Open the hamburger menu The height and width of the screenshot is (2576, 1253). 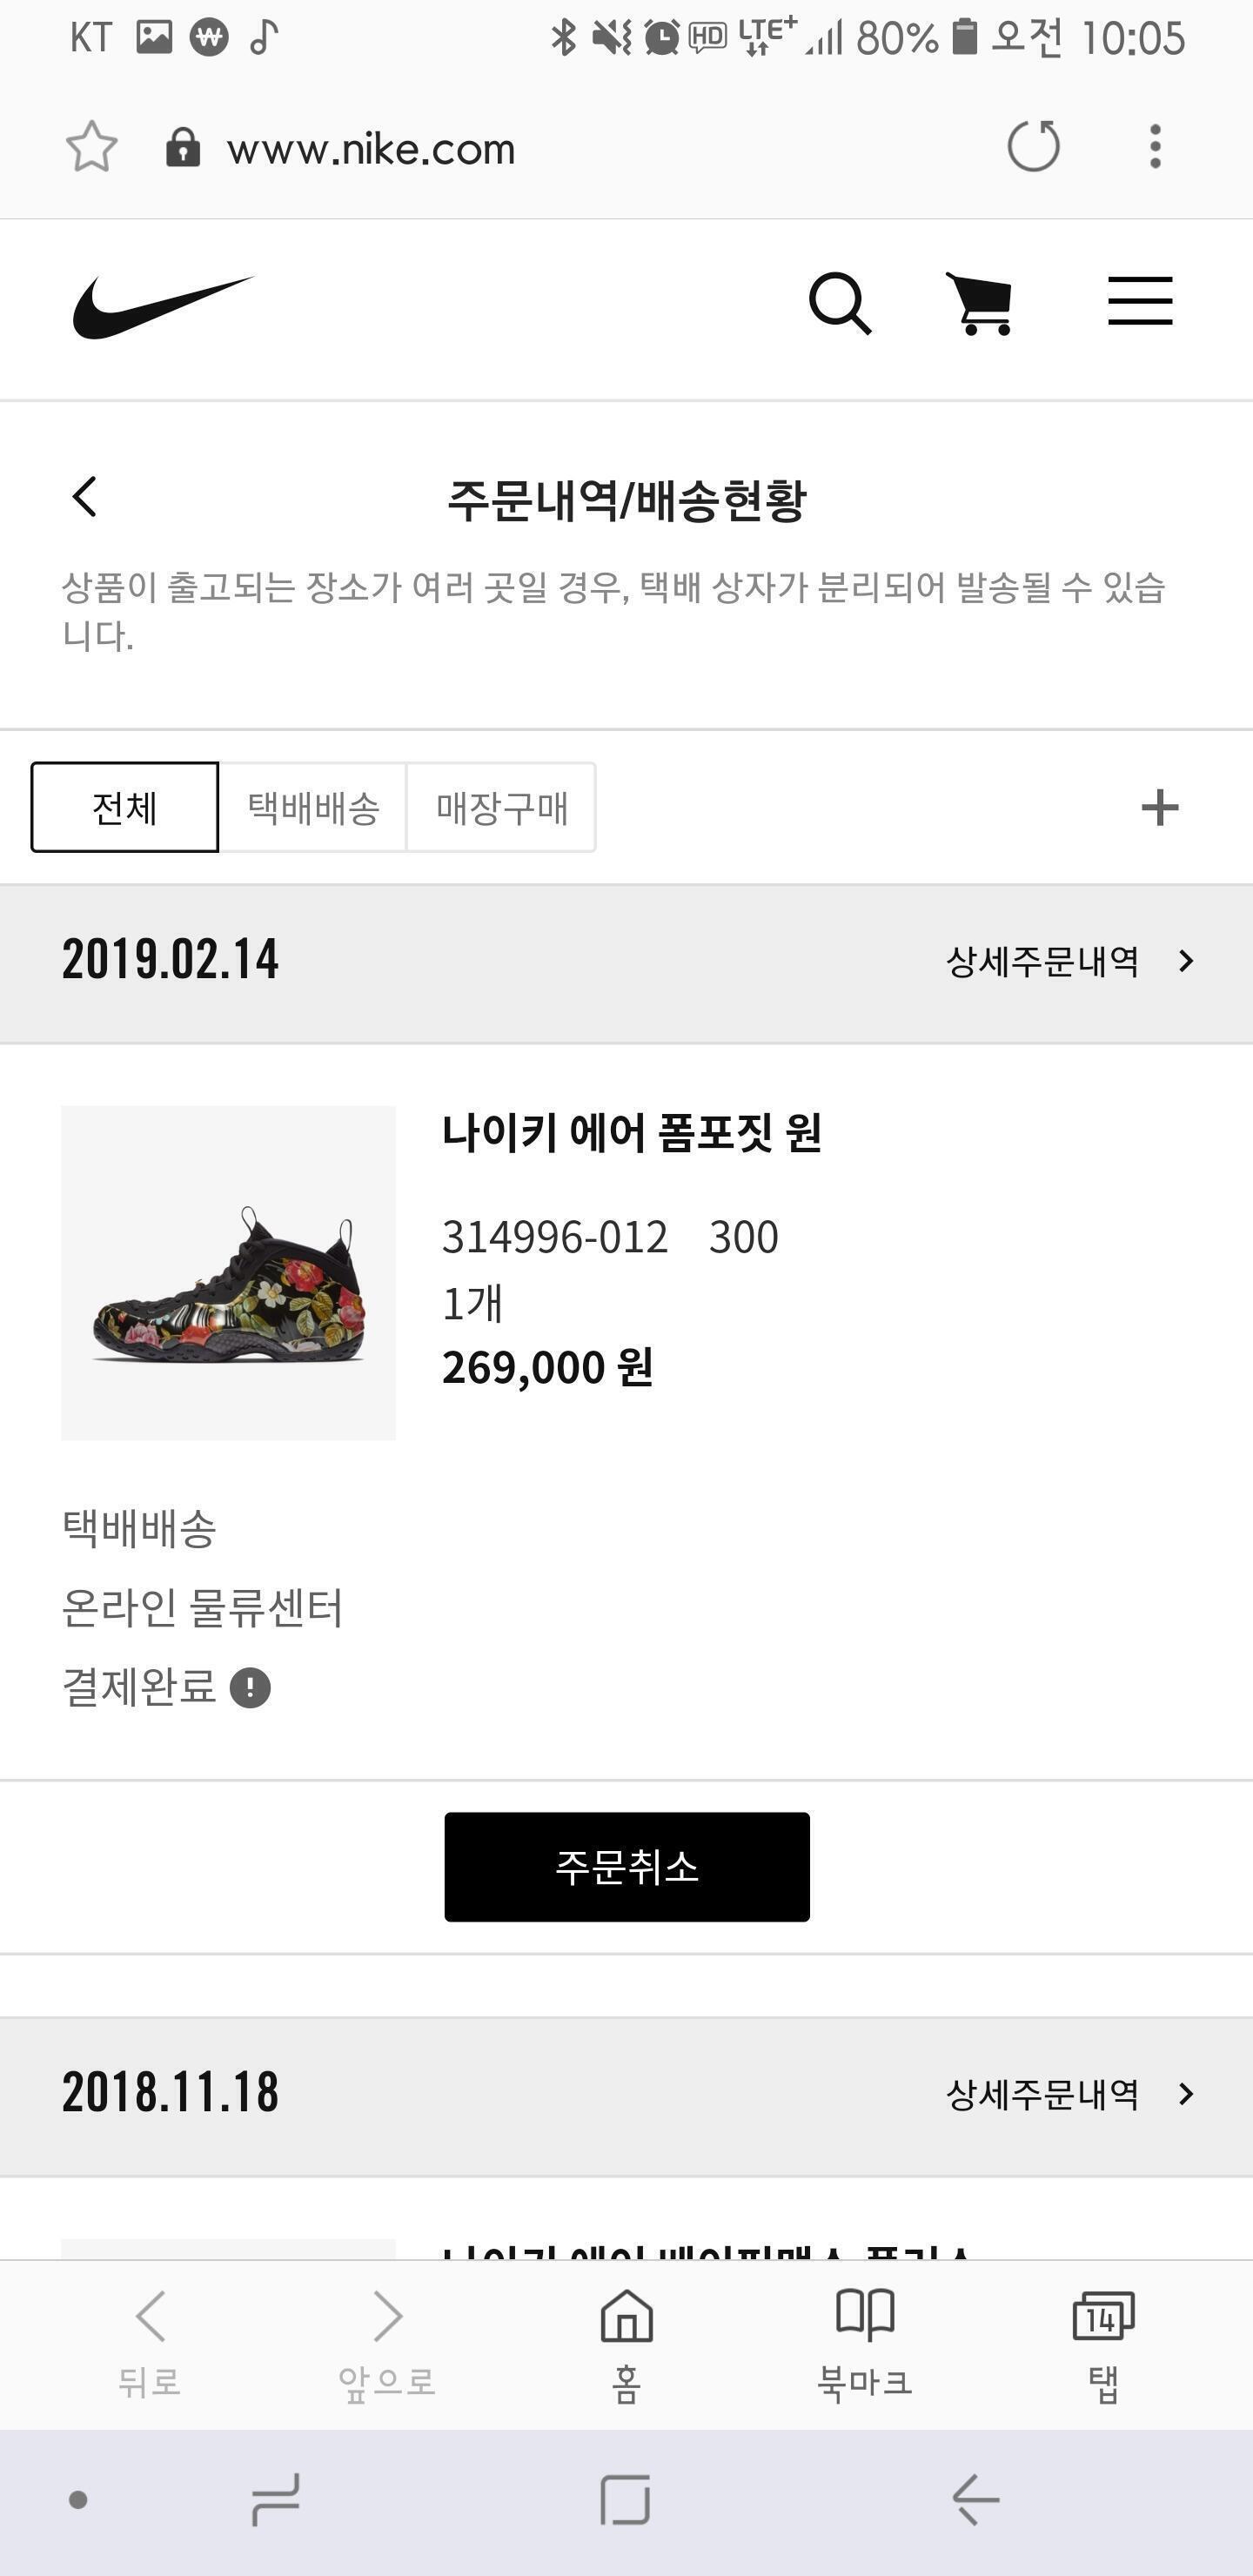click(1139, 301)
